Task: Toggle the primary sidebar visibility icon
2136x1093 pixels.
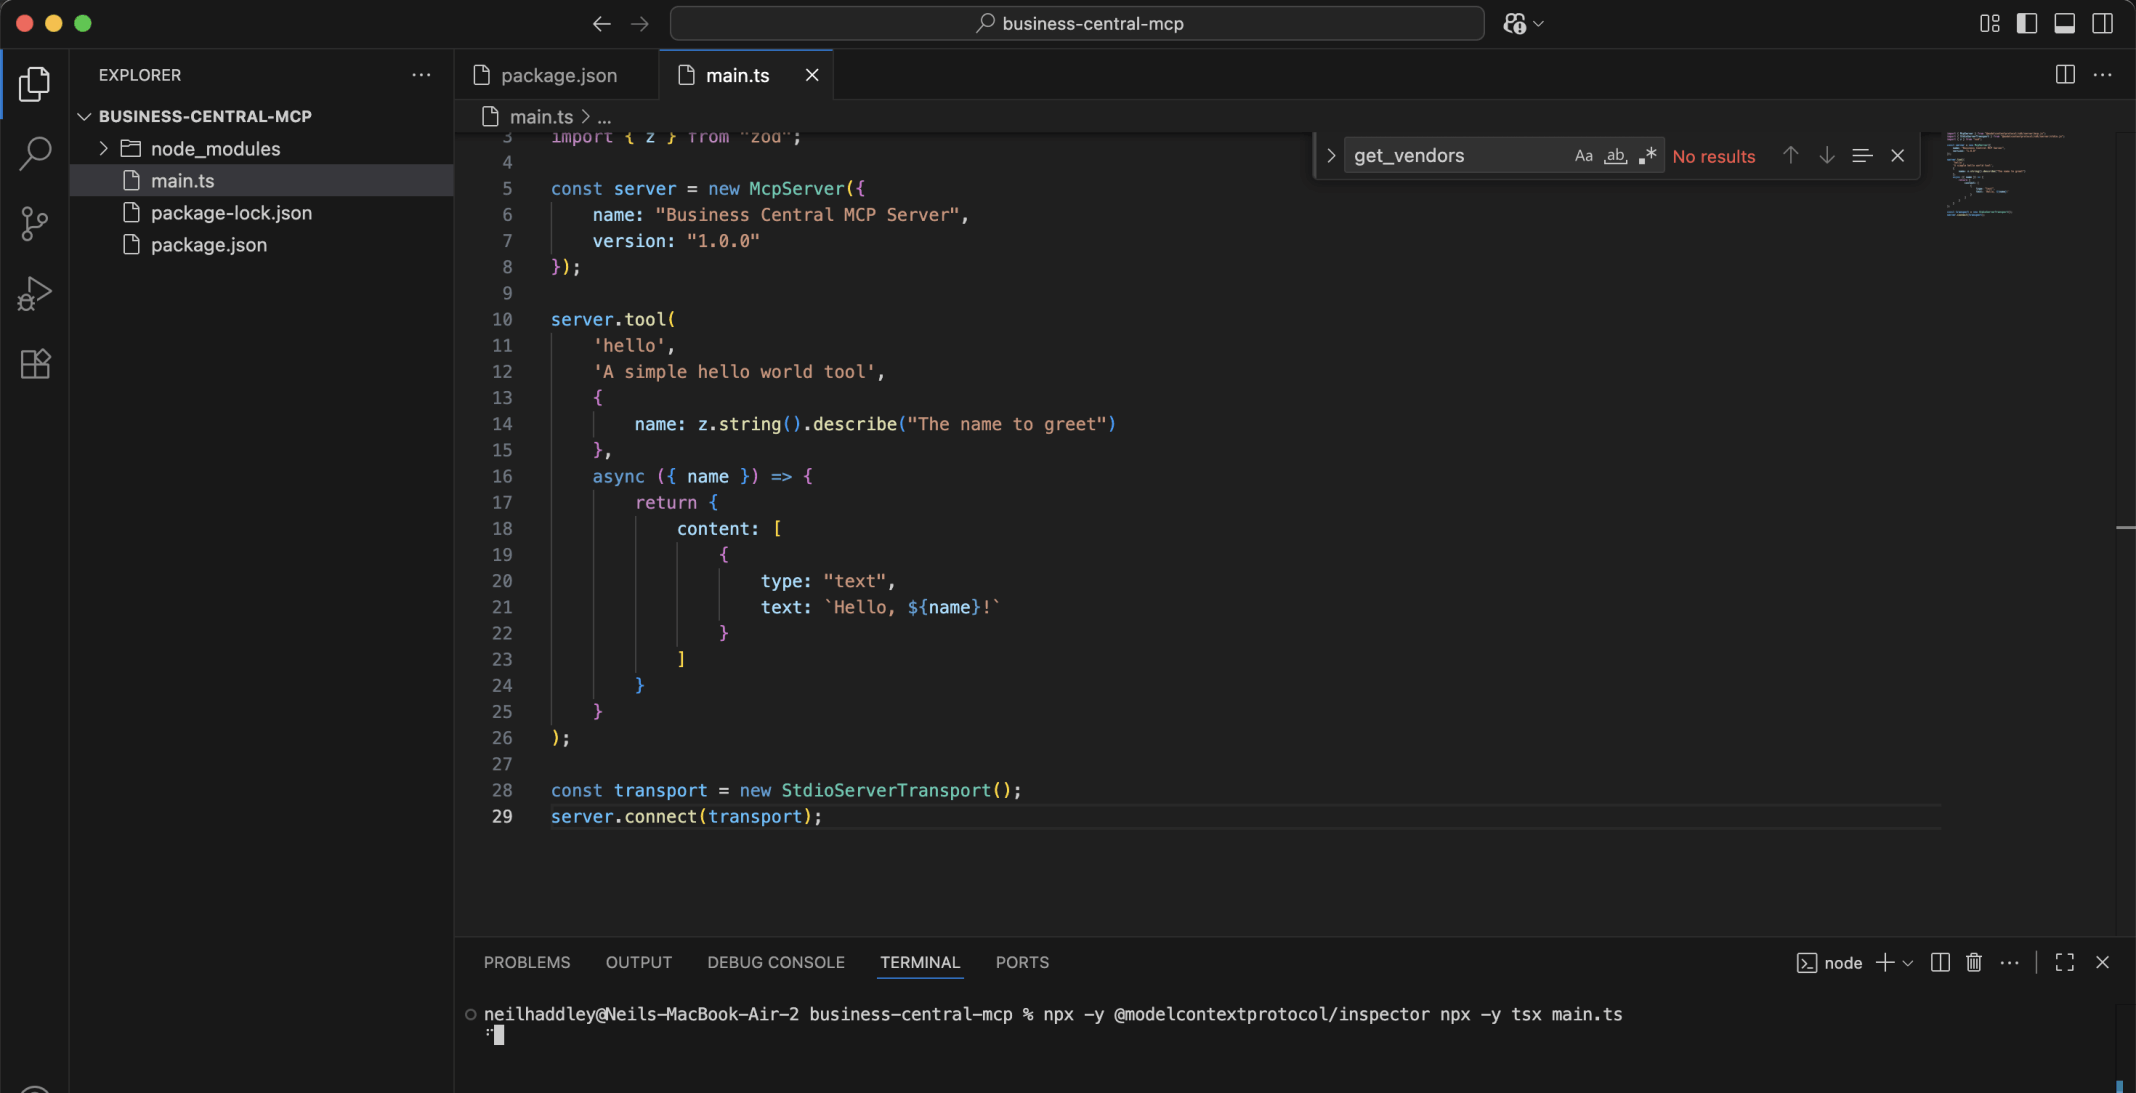Action: tap(2027, 23)
